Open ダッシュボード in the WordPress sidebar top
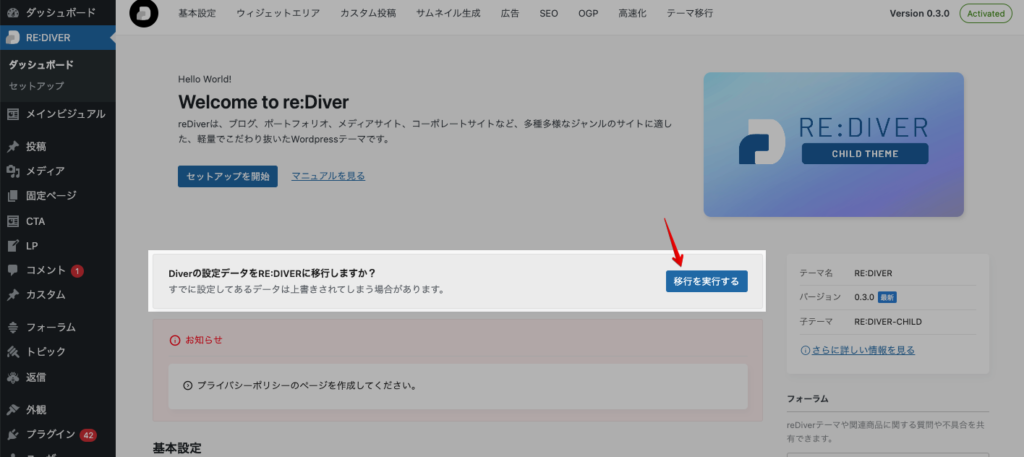This screenshot has width=1024, height=457. pos(60,12)
